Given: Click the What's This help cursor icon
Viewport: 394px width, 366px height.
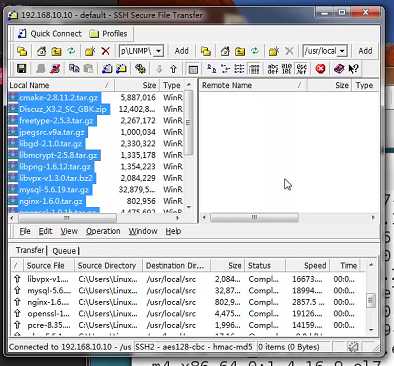Looking at the screenshot, I should point(353,69).
